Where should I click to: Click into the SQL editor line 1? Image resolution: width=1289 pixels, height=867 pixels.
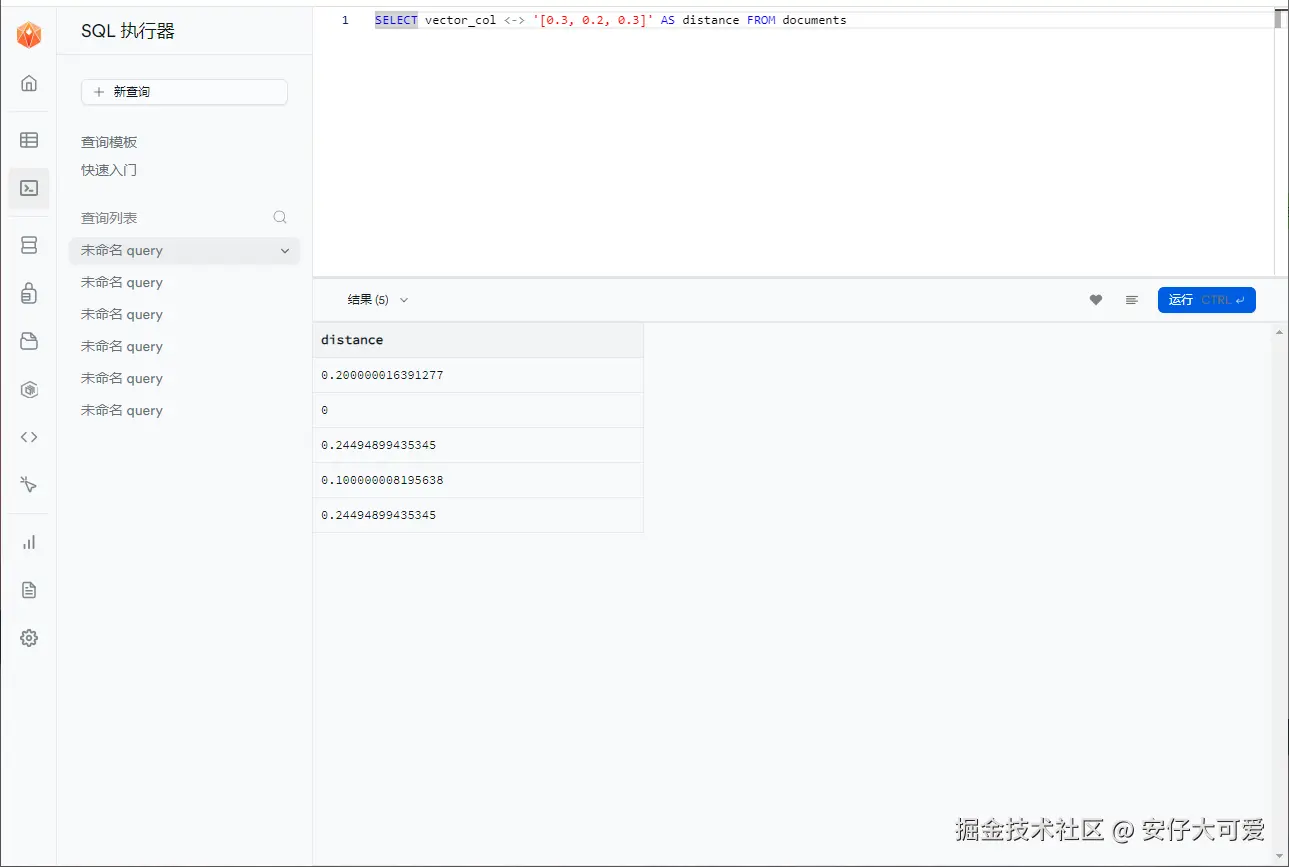(823, 20)
